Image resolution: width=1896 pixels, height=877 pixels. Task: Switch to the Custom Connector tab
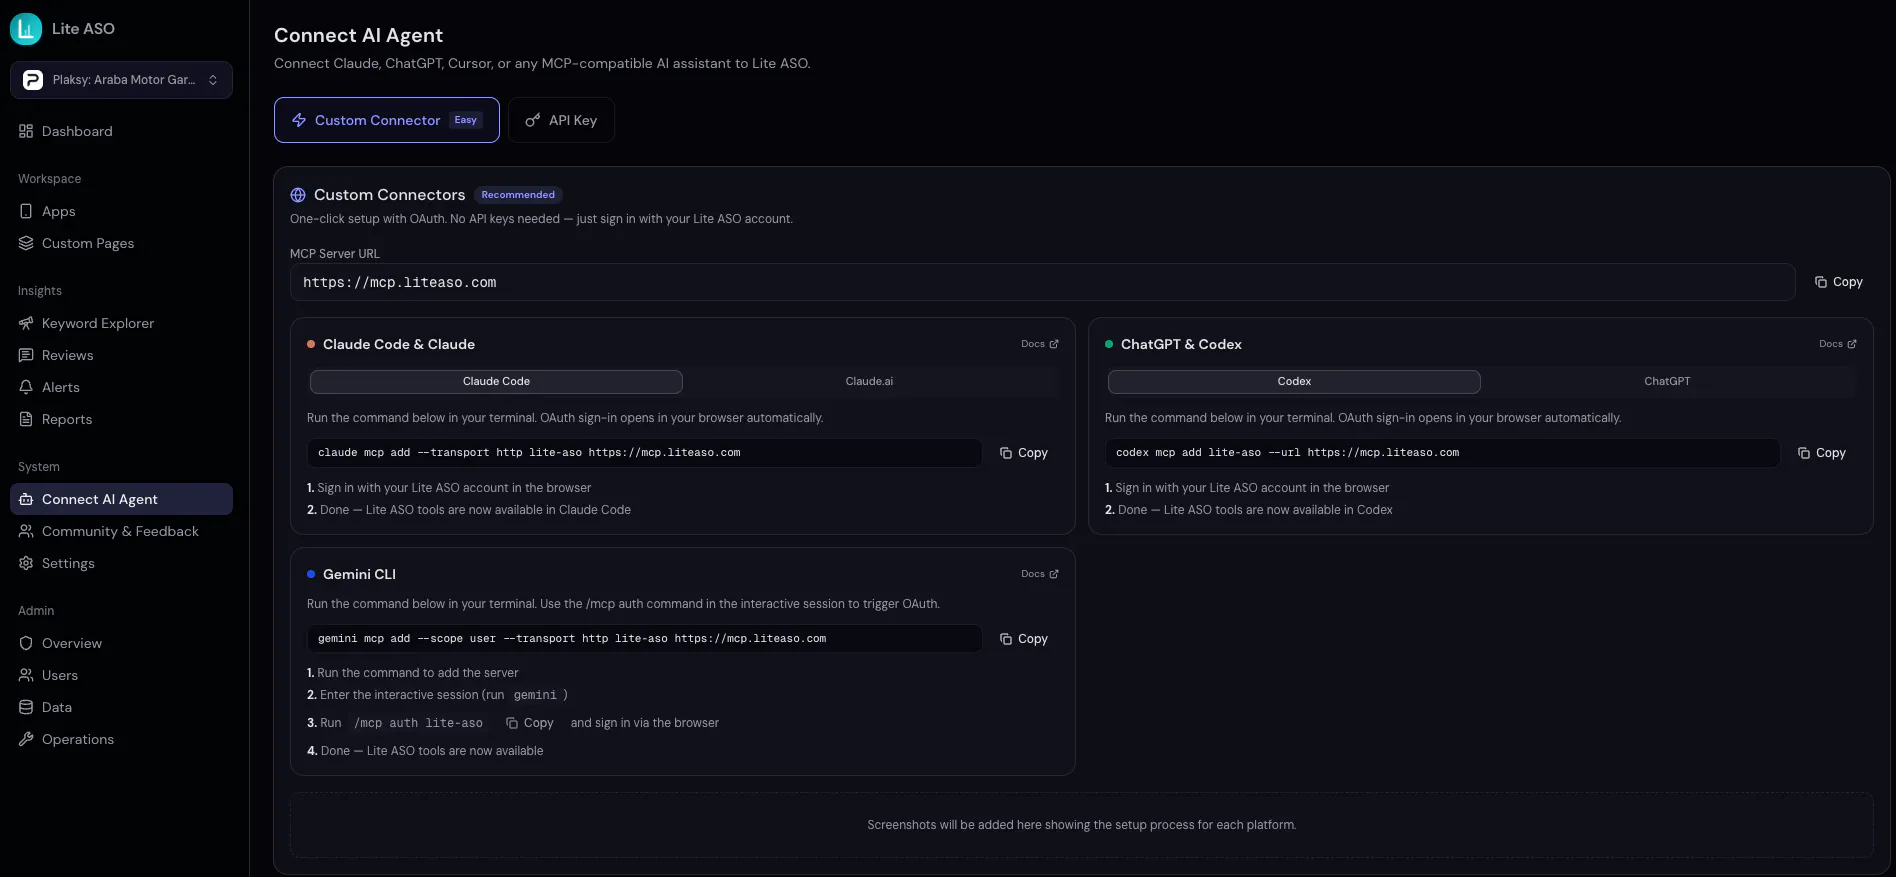pyautogui.click(x=387, y=120)
